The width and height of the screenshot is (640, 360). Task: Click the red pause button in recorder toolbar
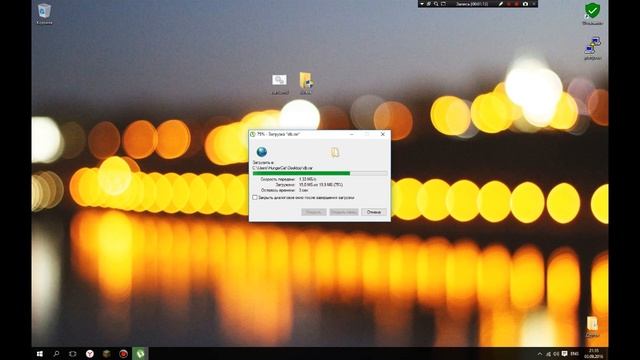point(509,4)
